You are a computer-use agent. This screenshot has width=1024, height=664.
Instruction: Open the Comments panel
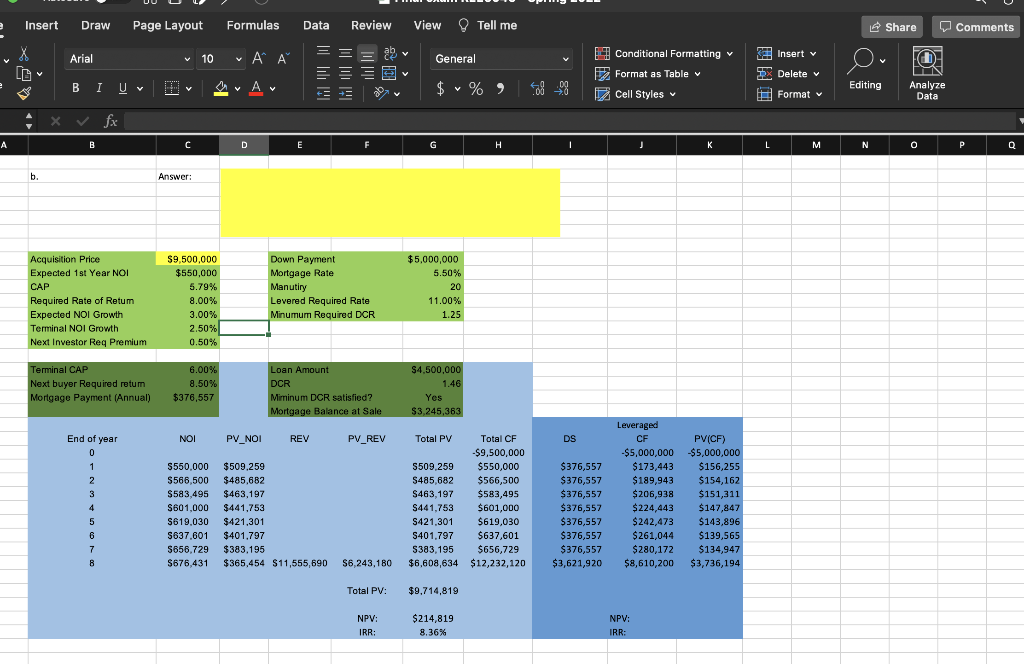pyautogui.click(x=974, y=27)
